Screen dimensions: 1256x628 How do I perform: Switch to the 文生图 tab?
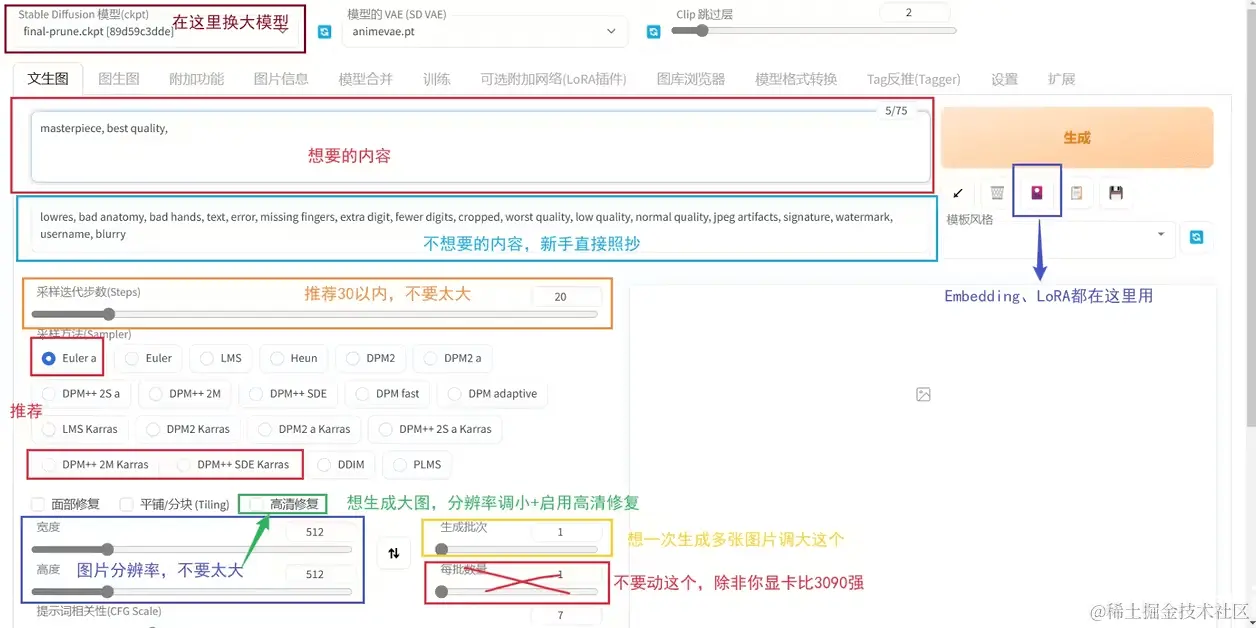(x=48, y=79)
